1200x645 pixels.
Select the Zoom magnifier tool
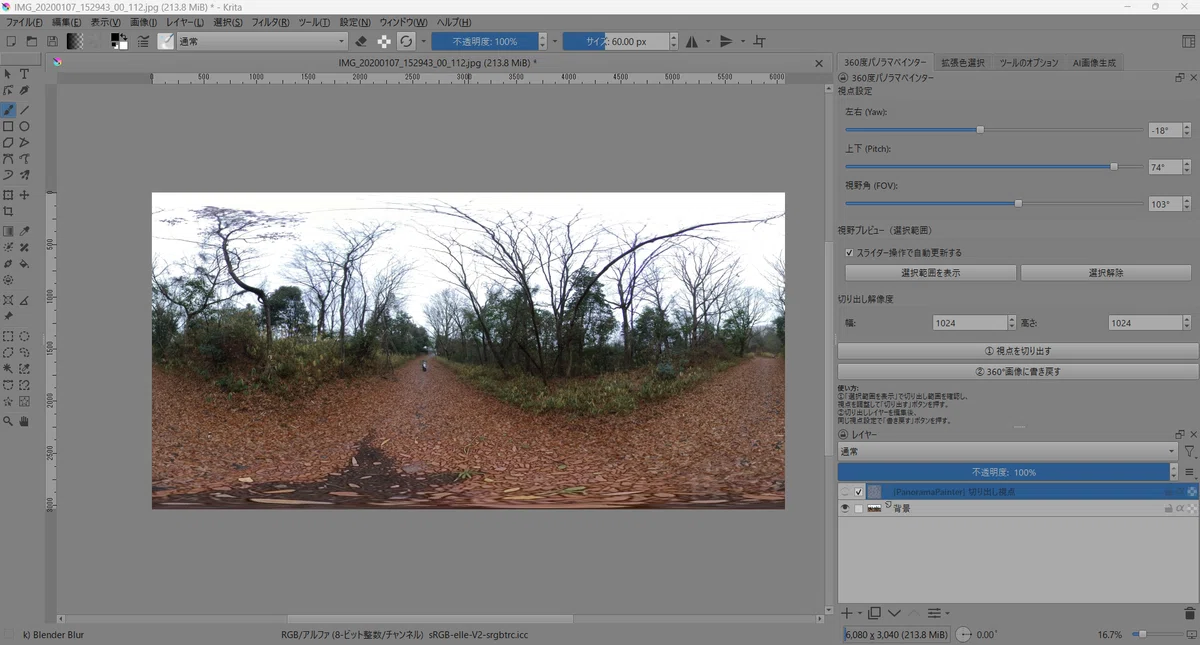pyautogui.click(x=8, y=422)
